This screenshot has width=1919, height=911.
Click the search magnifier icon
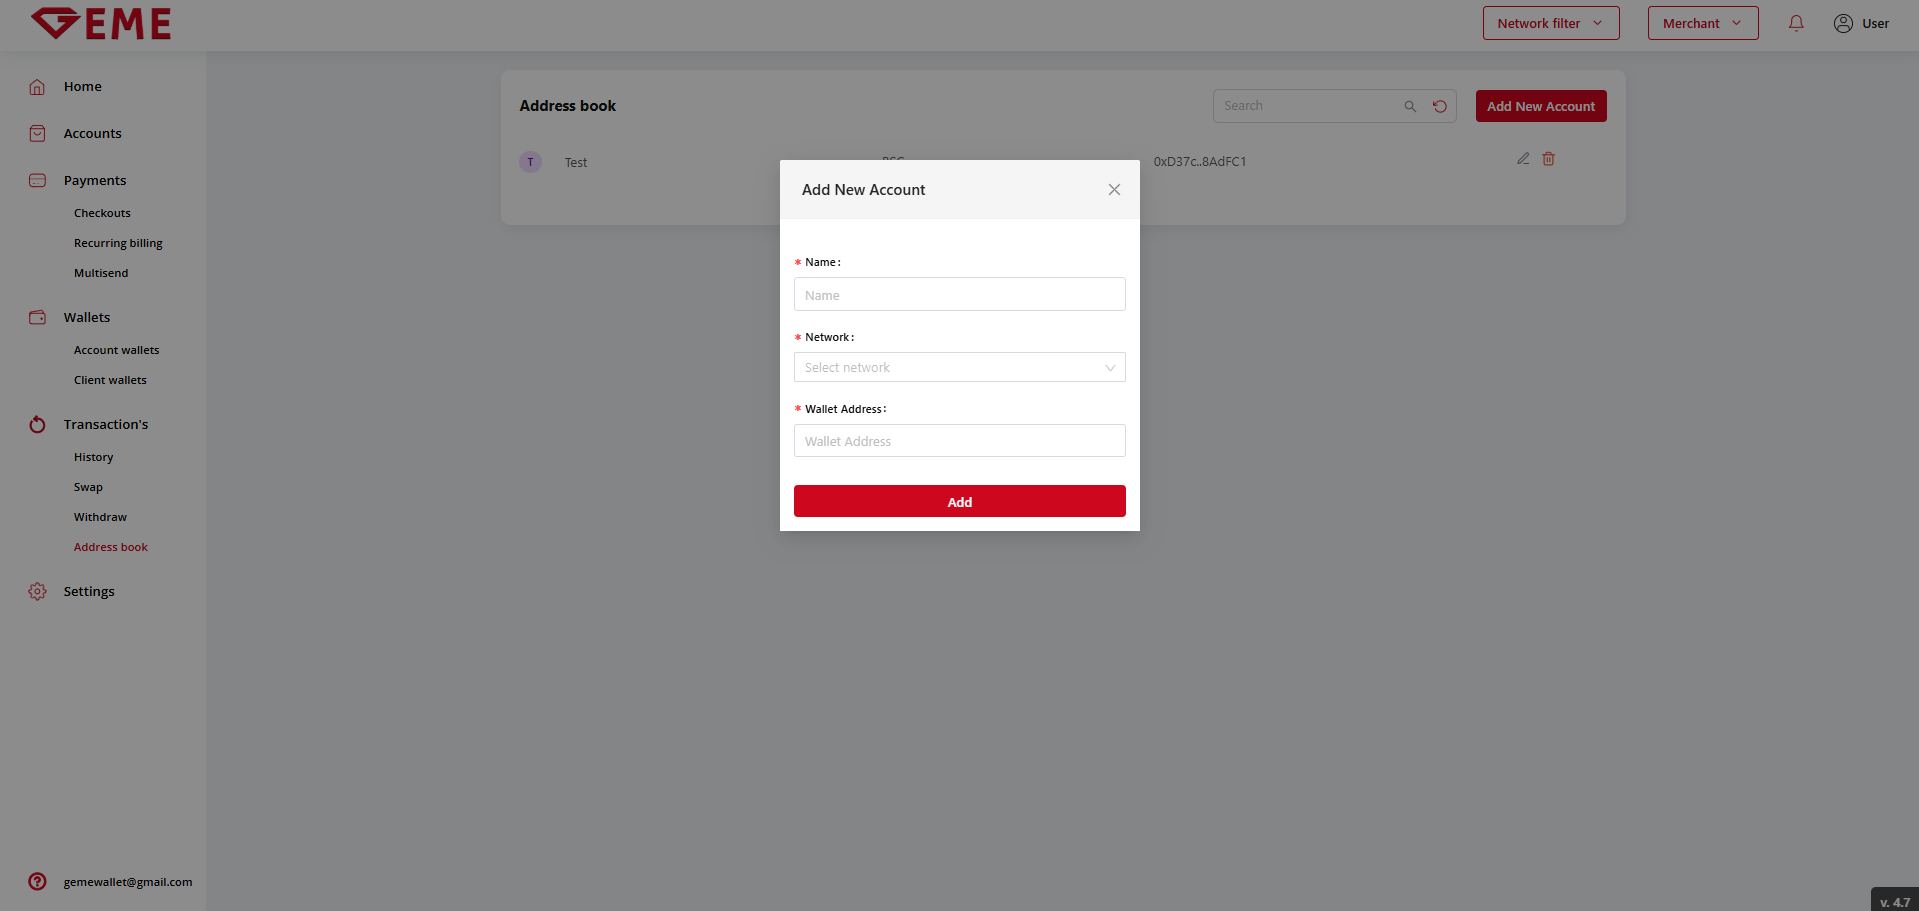(x=1410, y=106)
